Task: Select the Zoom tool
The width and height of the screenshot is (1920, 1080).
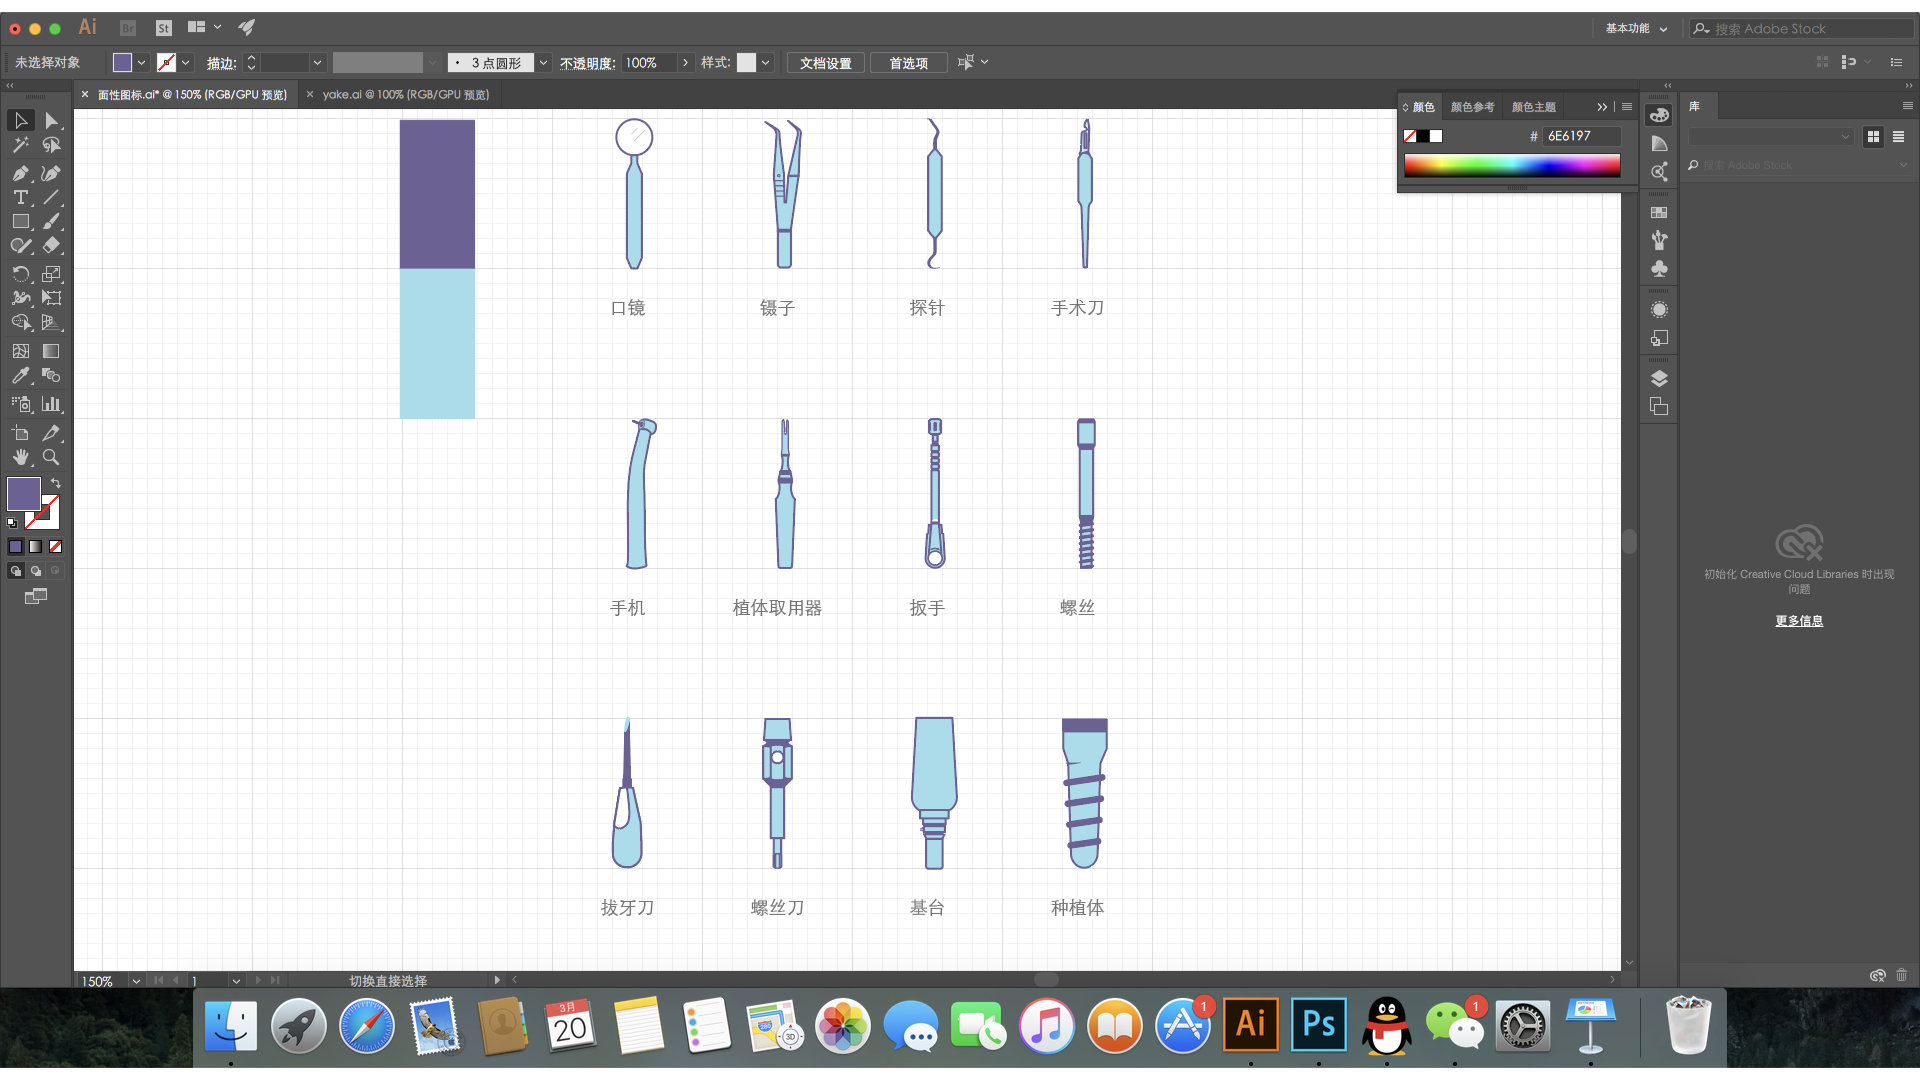Action: coord(51,457)
